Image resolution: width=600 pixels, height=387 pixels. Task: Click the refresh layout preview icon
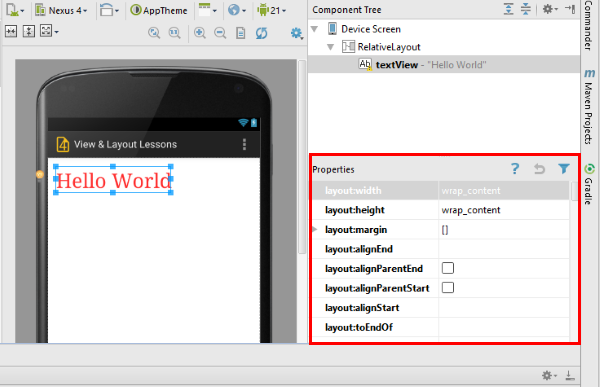click(x=261, y=33)
